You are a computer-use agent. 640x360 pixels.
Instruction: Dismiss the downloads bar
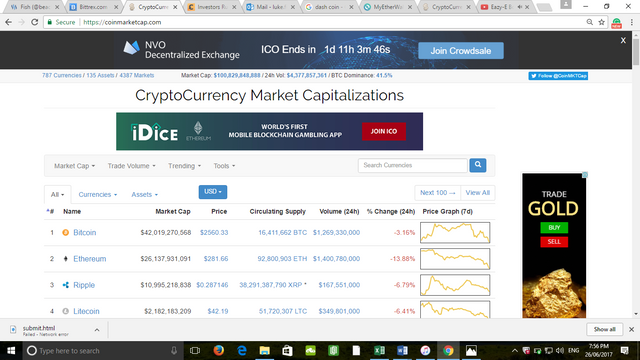coord(631,329)
